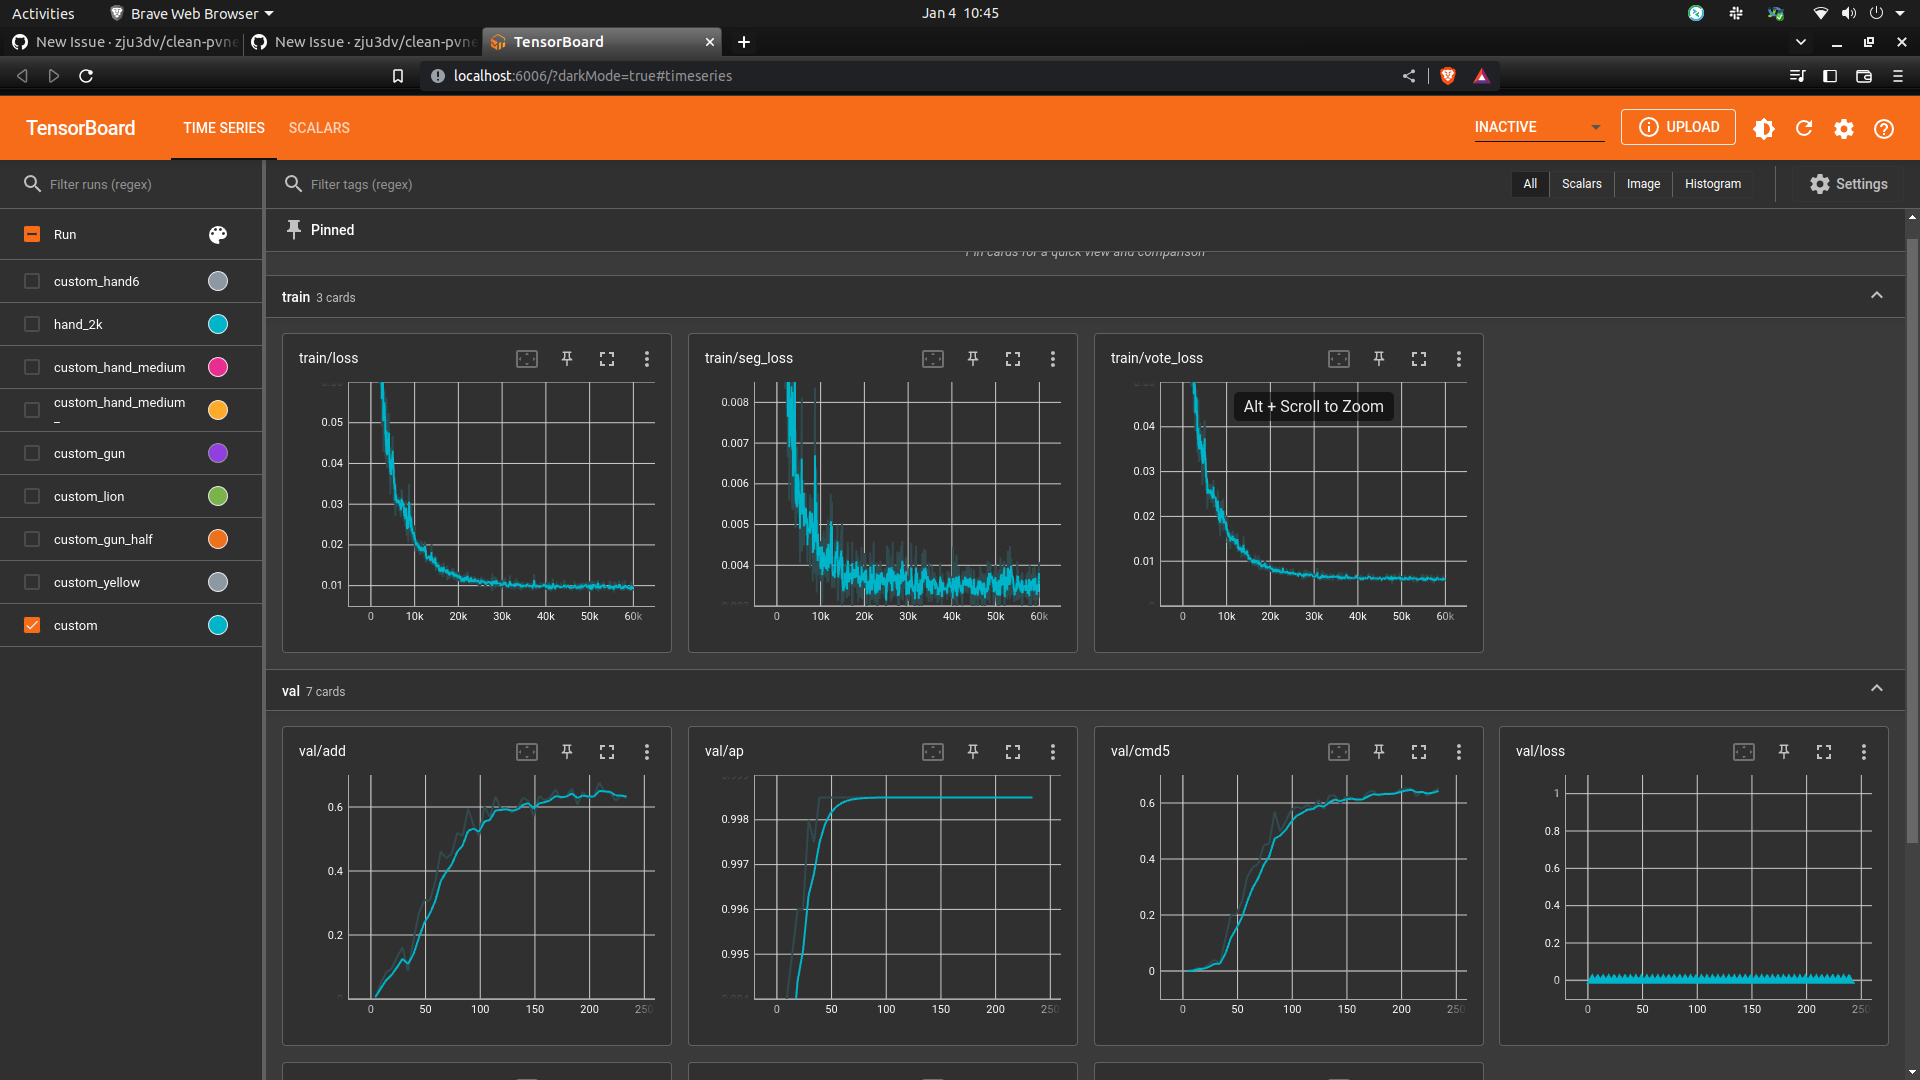
Task: Filter cards by Histogram type
Action: [x=1712, y=184]
